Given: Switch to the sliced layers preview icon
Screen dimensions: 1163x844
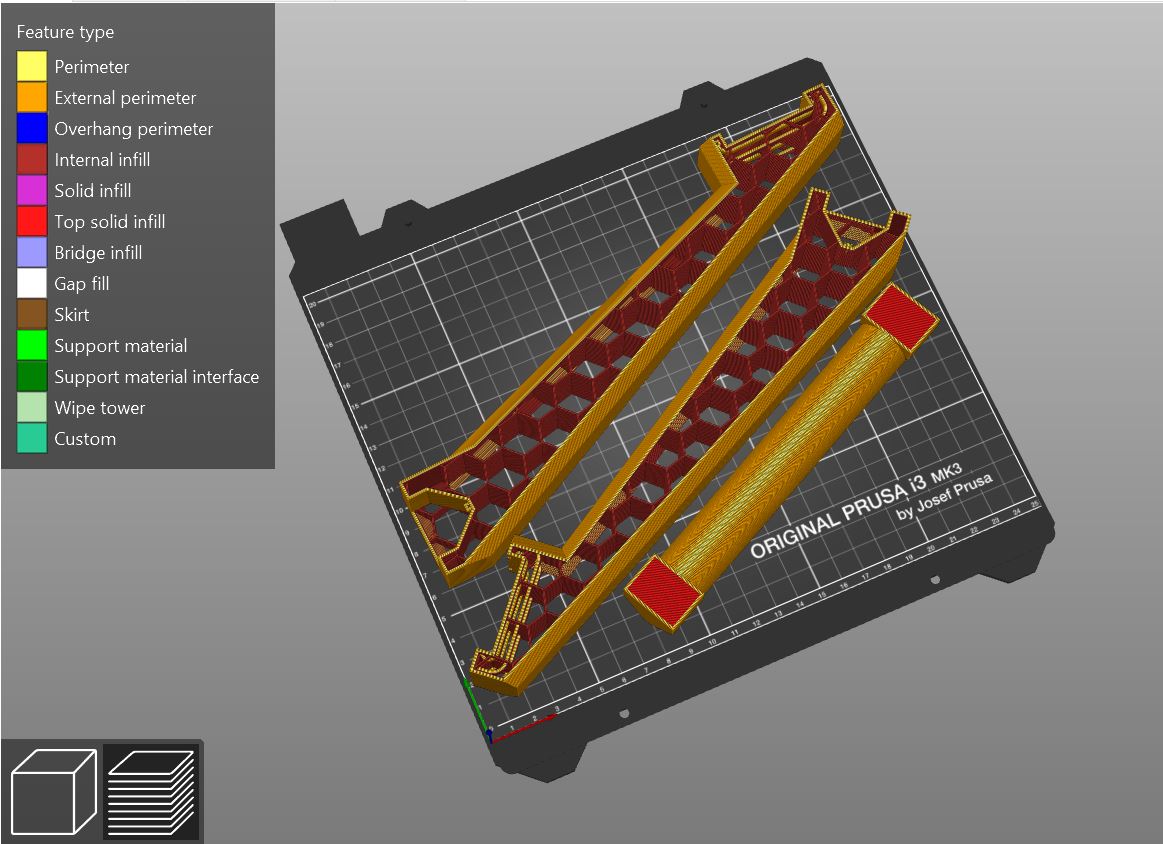Looking at the screenshot, I should pyautogui.click(x=151, y=791).
